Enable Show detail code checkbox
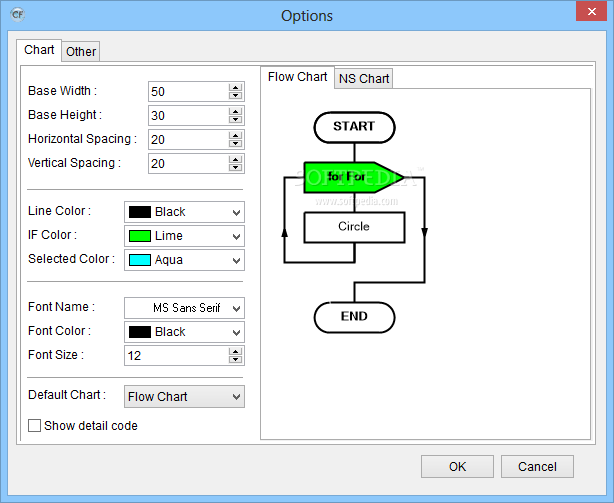 34,425
